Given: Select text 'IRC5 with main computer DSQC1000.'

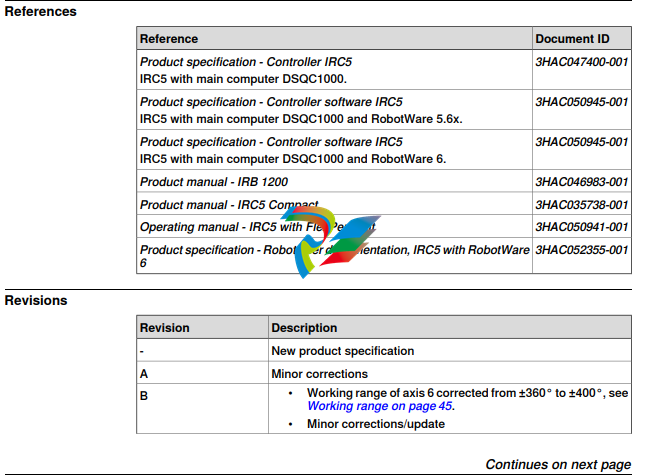Looking at the screenshot, I should [243, 79].
